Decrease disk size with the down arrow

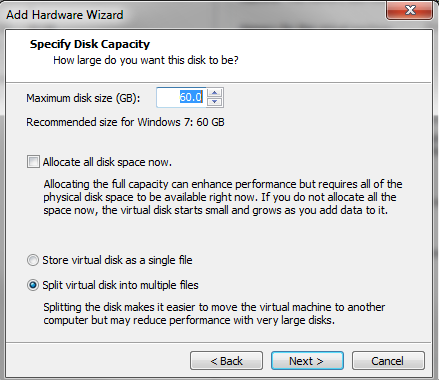pos(215,102)
